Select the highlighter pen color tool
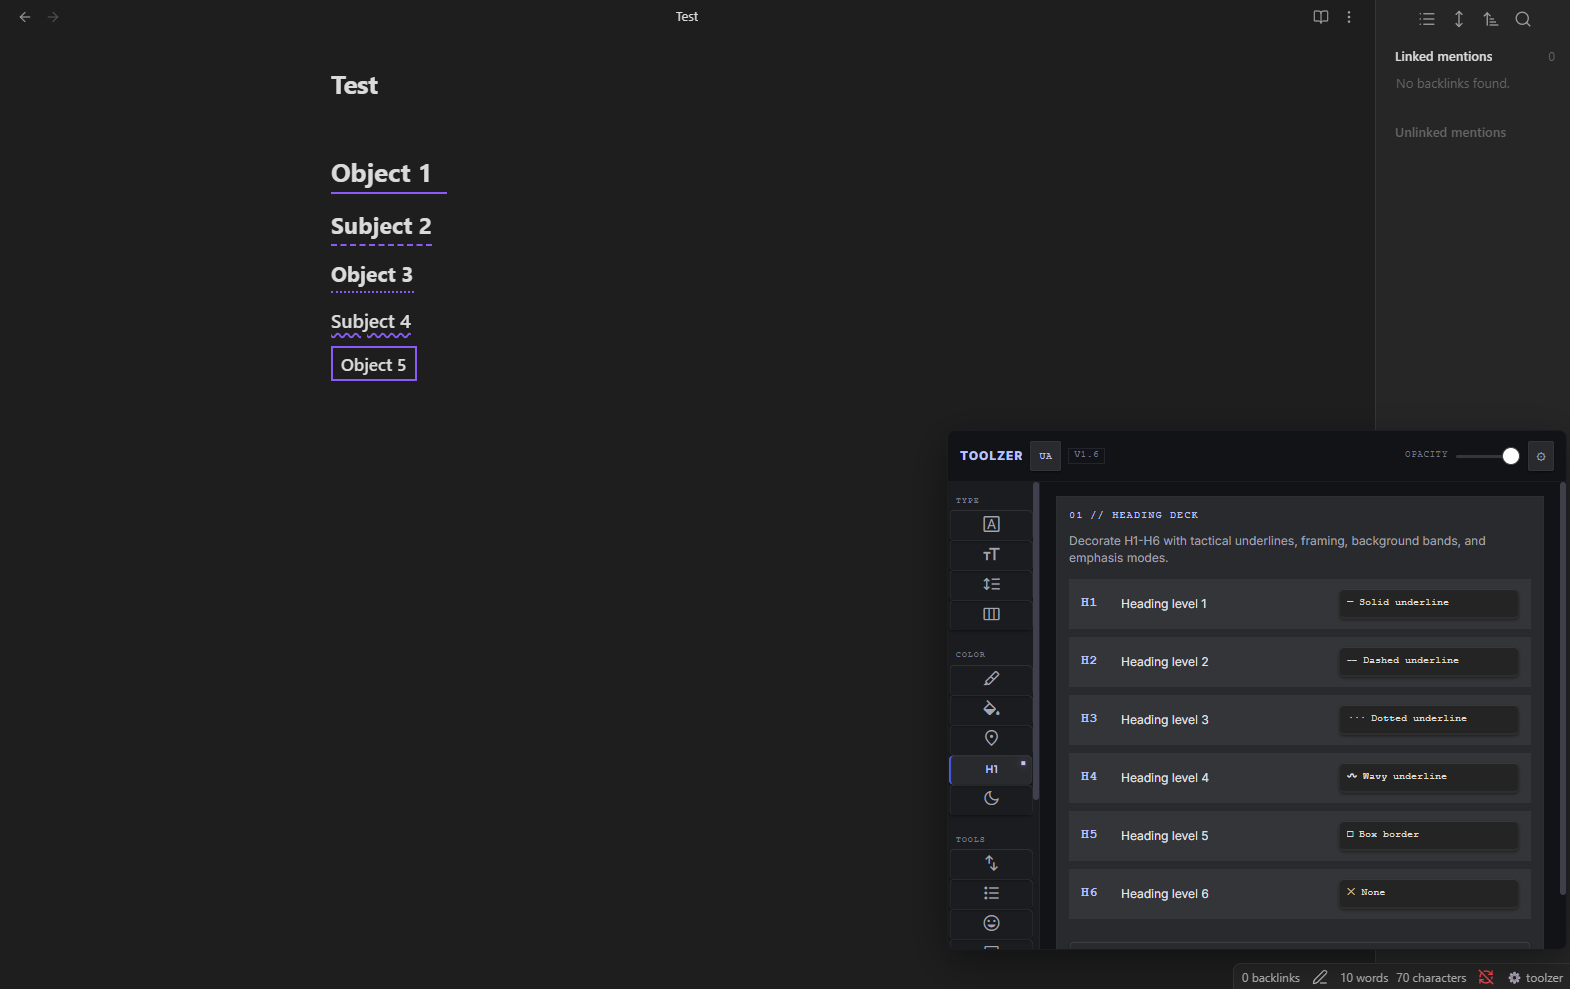Viewport: 1570px width, 989px height. (x=991, y=679)
